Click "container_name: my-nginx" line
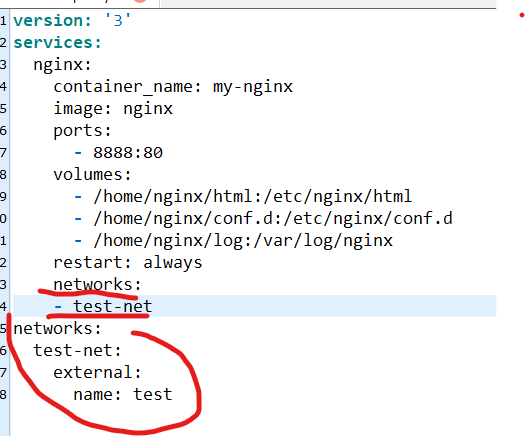Image resolution: width=525 pixels, height=436 pixels. click(x=173, y=87)
